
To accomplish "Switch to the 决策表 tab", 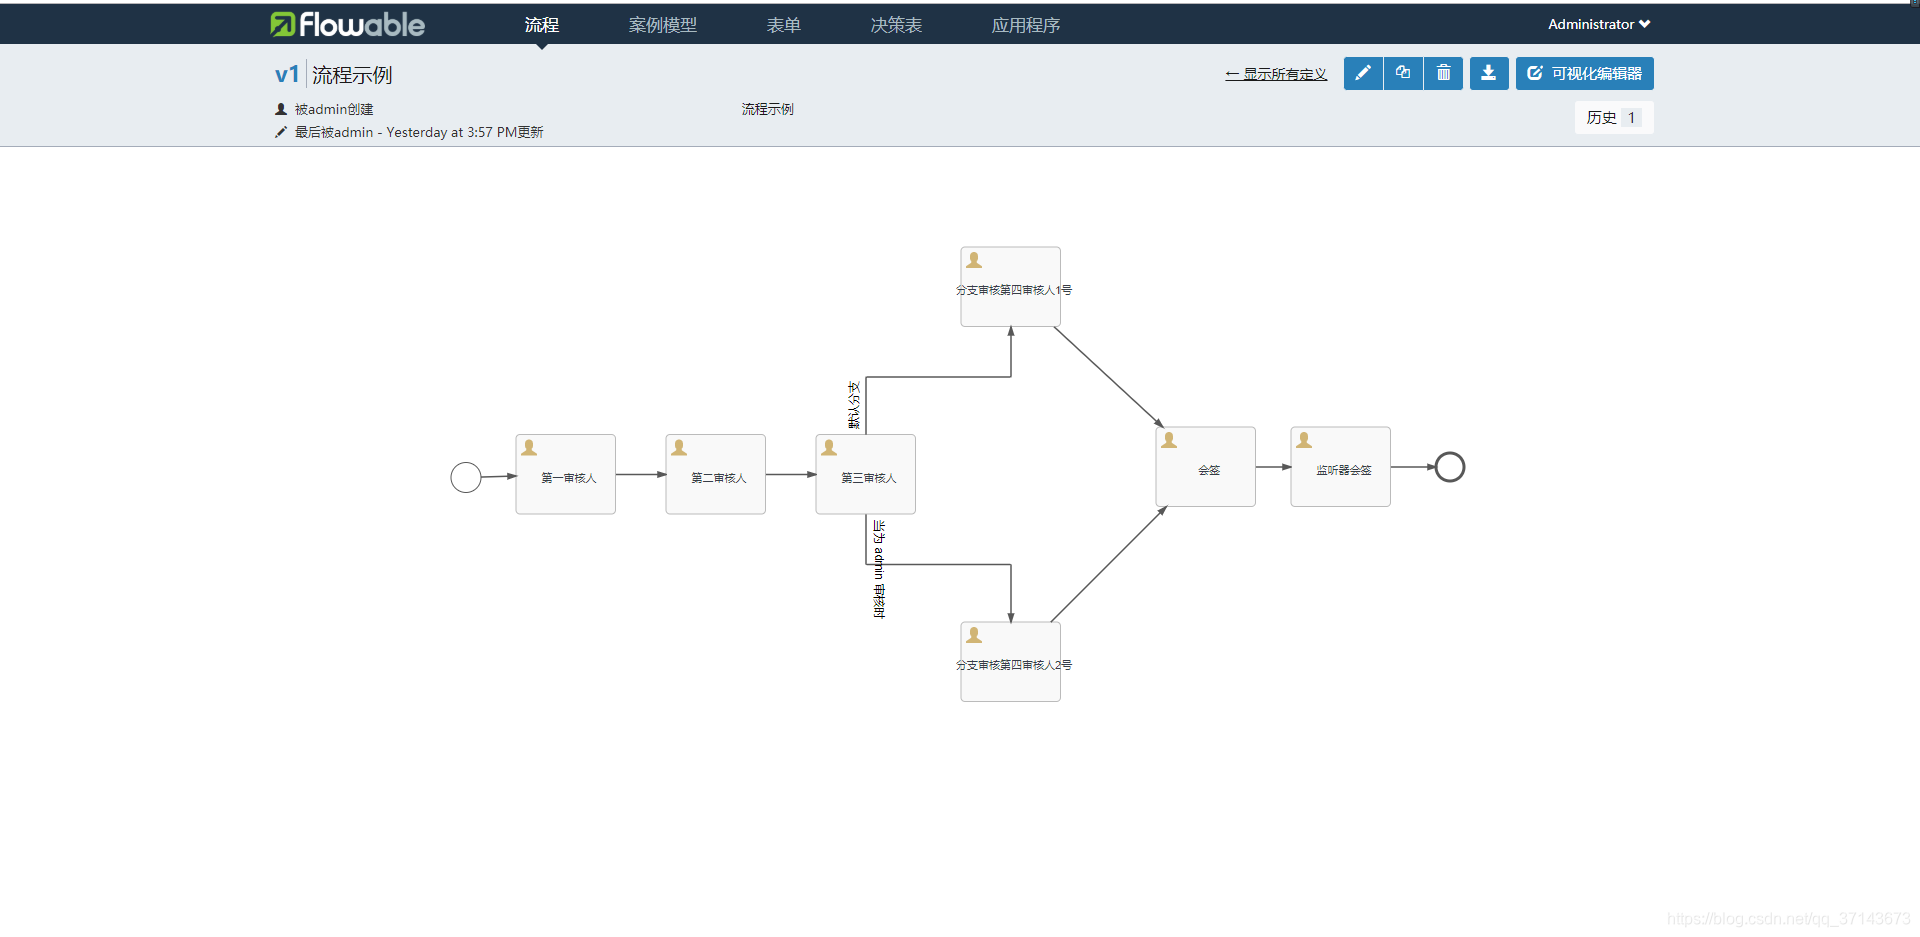I will (x=896, y=25).
